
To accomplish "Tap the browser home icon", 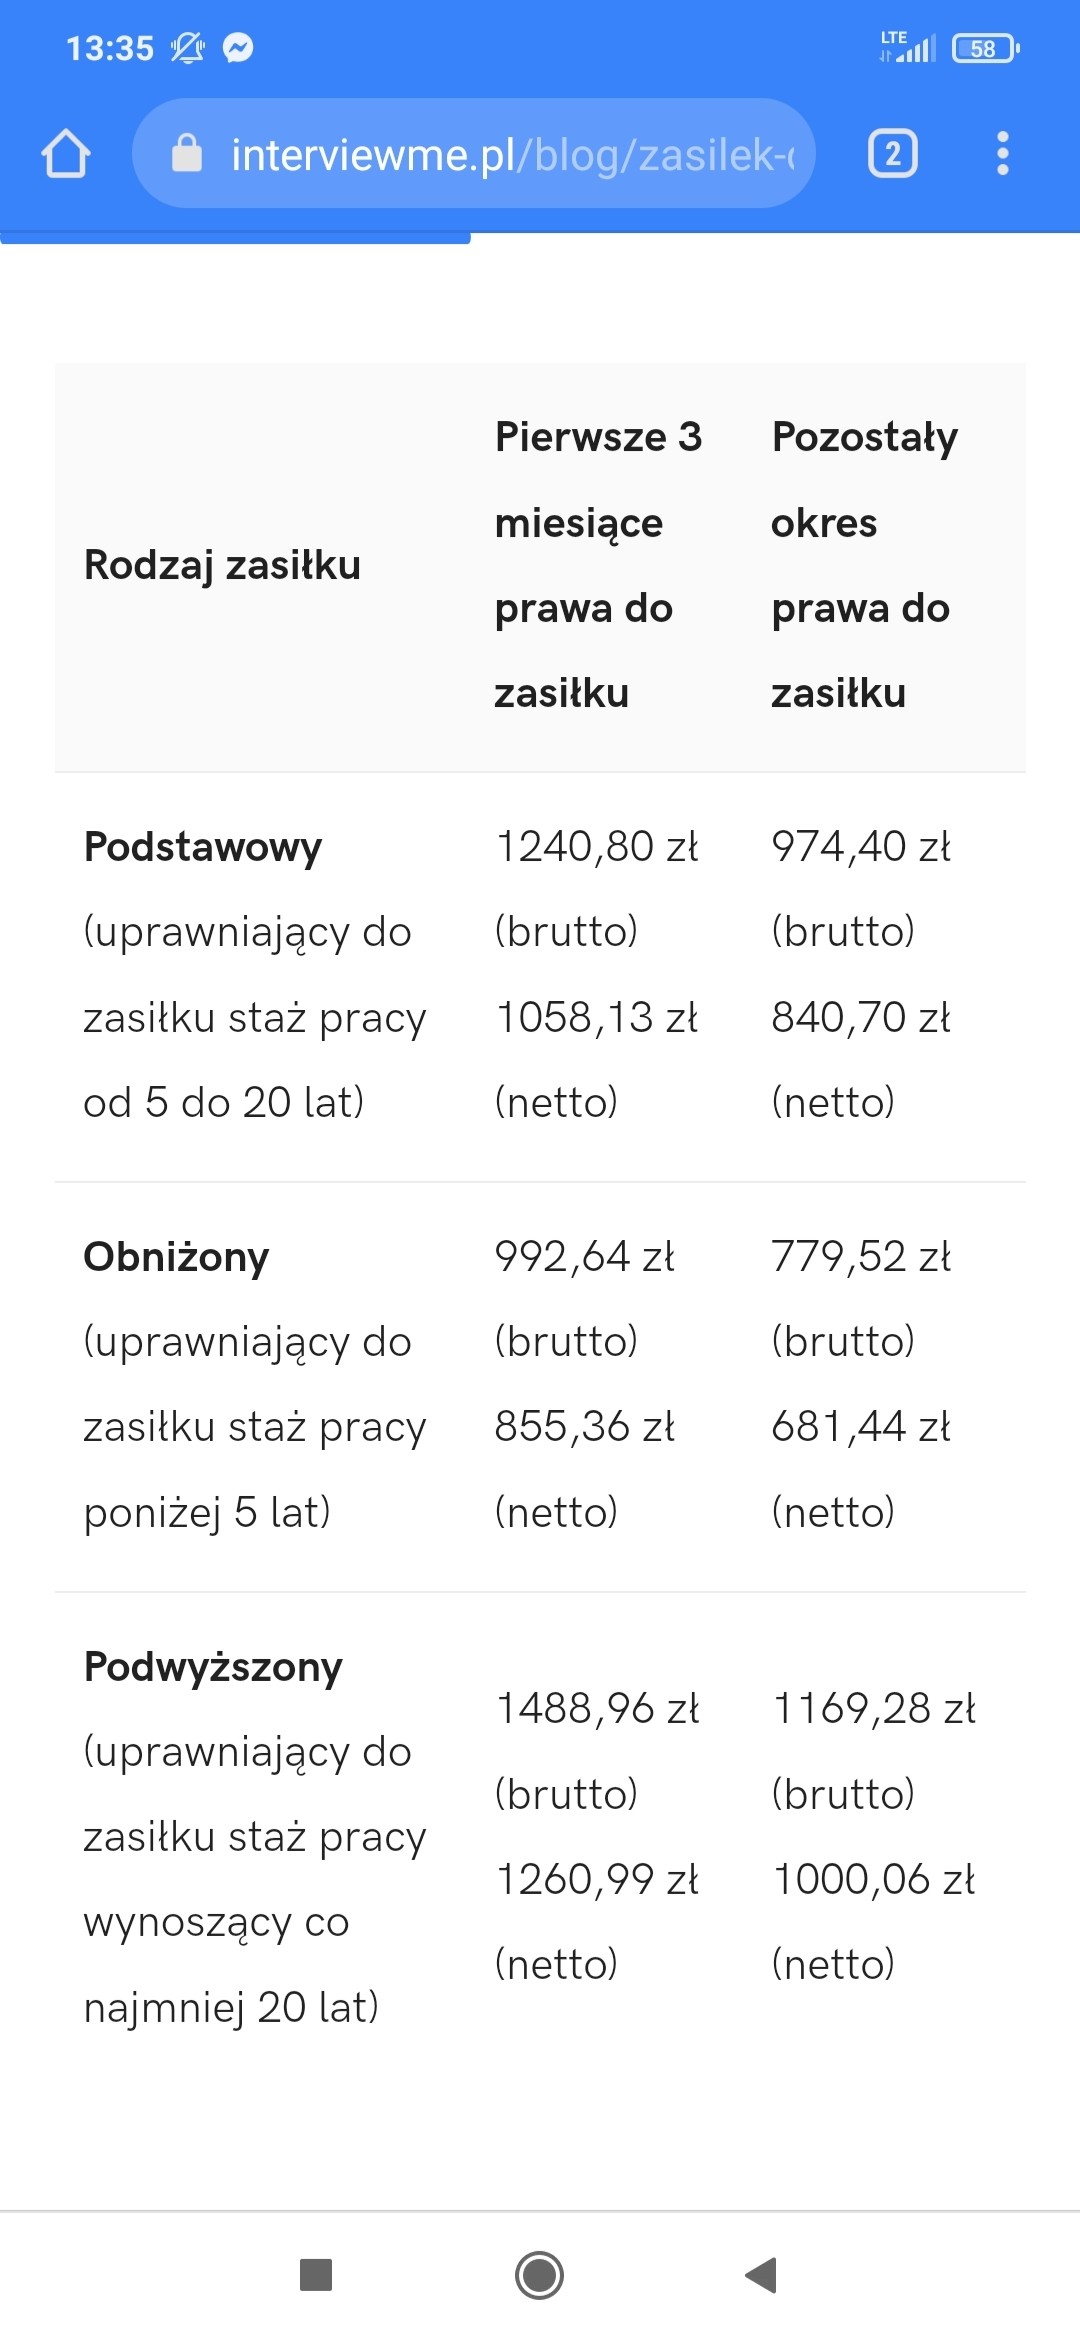I will point(66,154).
